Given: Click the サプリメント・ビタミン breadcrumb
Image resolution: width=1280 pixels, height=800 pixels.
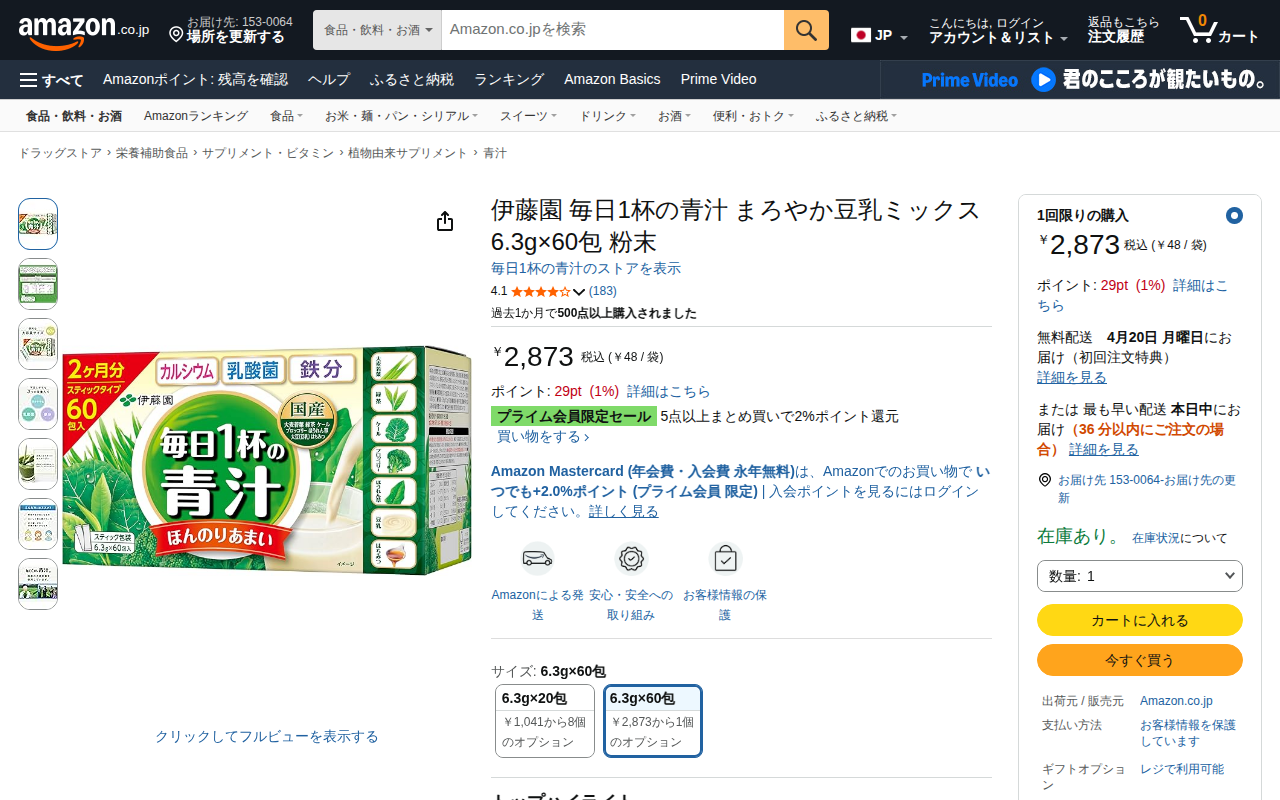Looking at the screenshot, I should 268,153.
